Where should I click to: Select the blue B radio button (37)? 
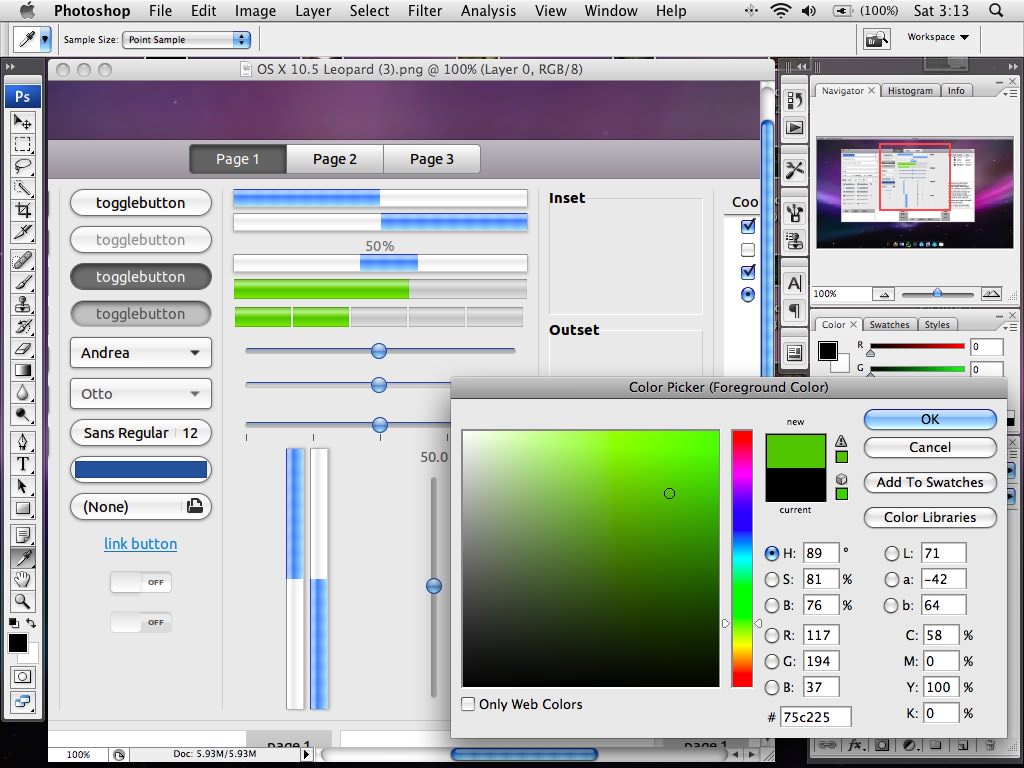coord(772,687)
